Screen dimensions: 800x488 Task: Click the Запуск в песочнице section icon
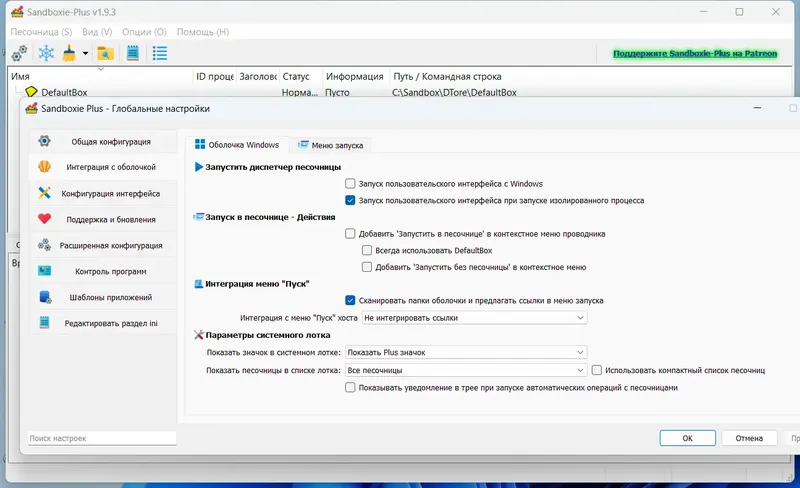[198, 217]
